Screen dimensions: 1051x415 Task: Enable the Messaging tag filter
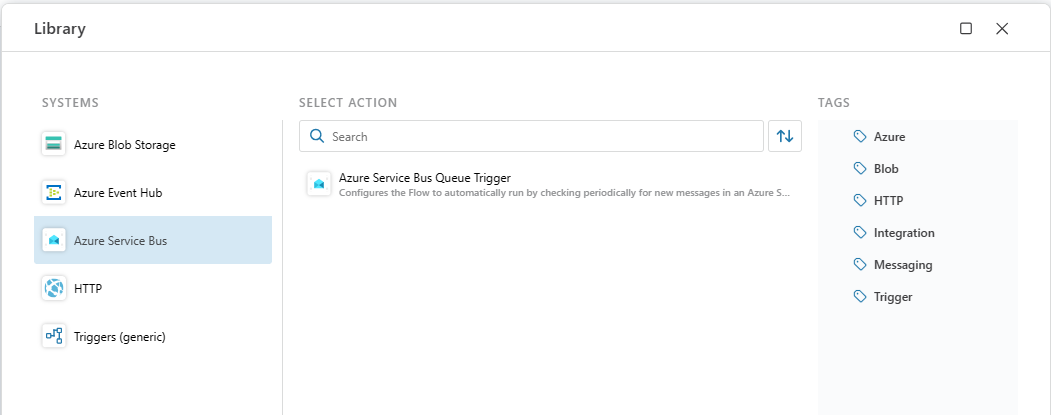(x=902, y=264)
